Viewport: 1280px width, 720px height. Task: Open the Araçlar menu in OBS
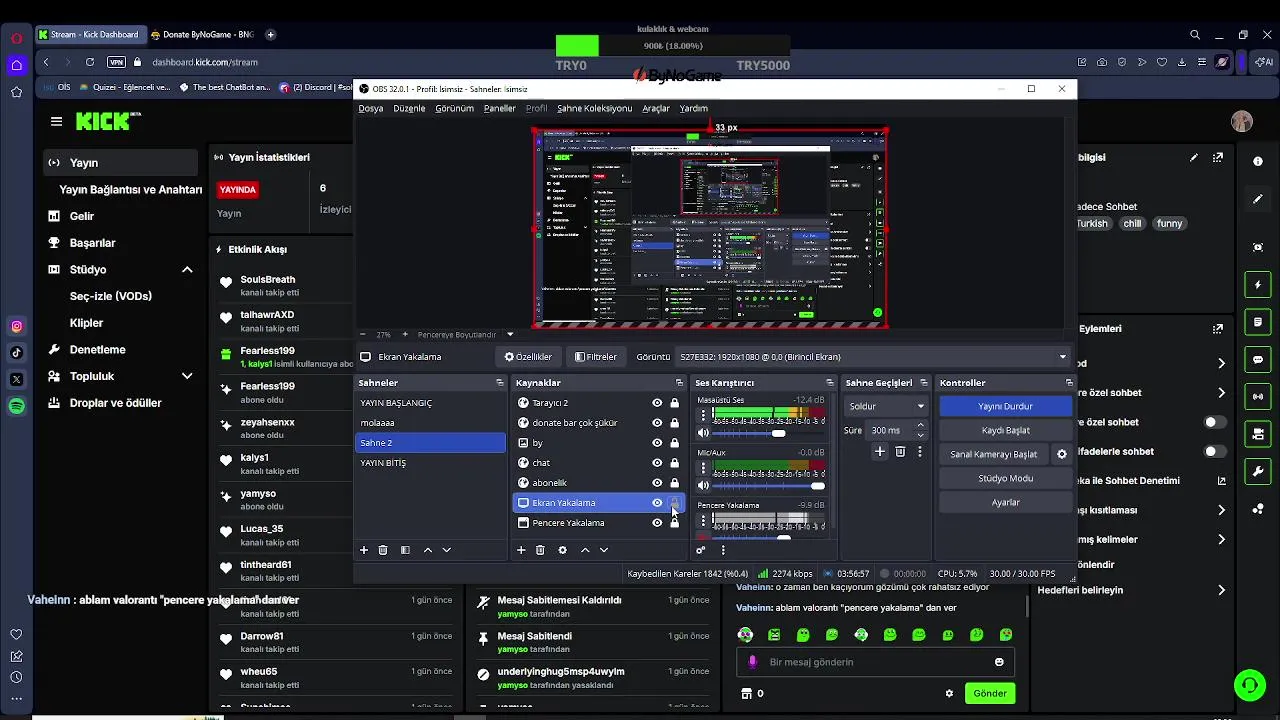click(x=656, y=108)
